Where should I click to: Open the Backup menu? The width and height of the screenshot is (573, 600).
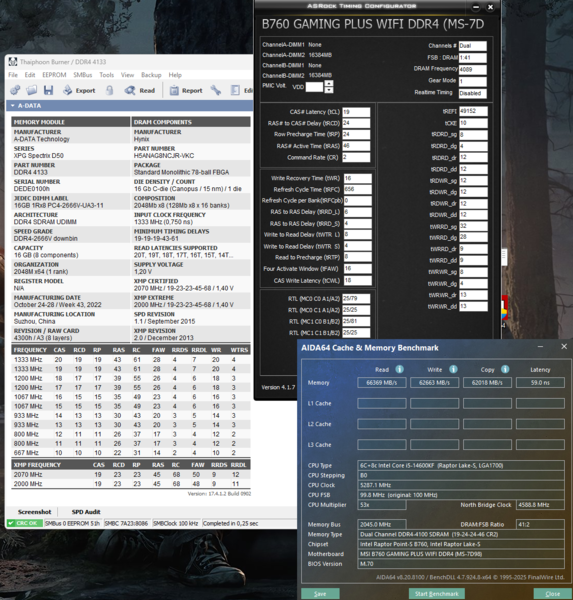click(x=151, y=75)
